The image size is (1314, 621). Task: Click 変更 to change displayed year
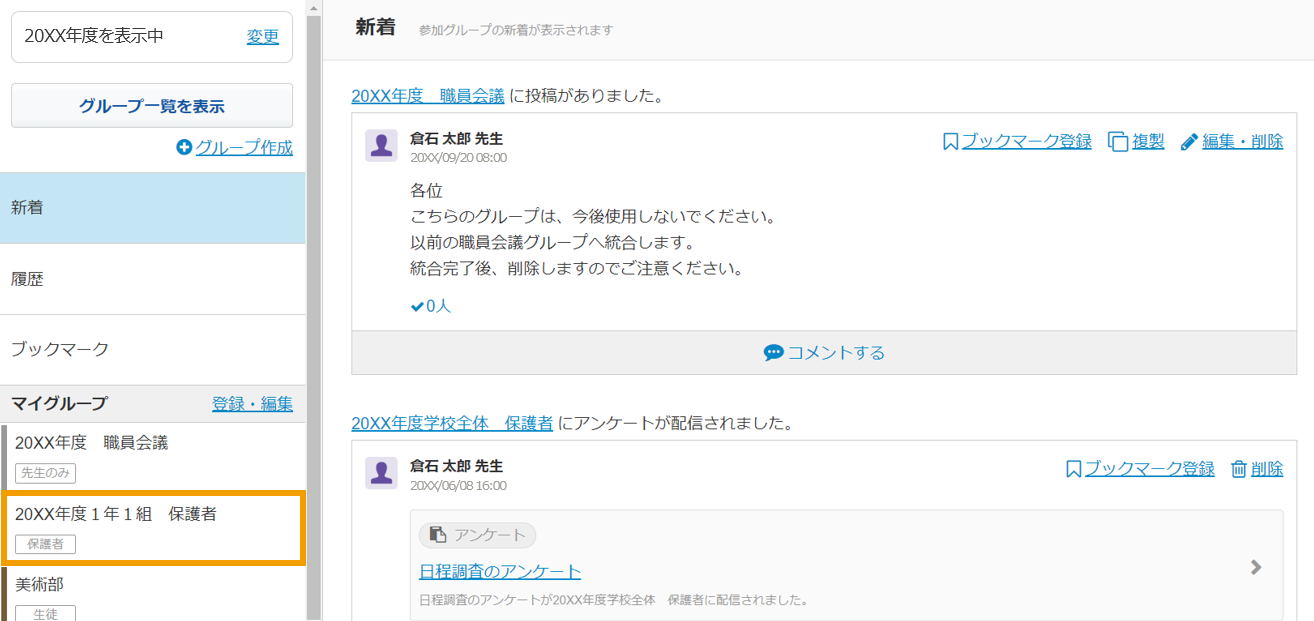(263, 37)
